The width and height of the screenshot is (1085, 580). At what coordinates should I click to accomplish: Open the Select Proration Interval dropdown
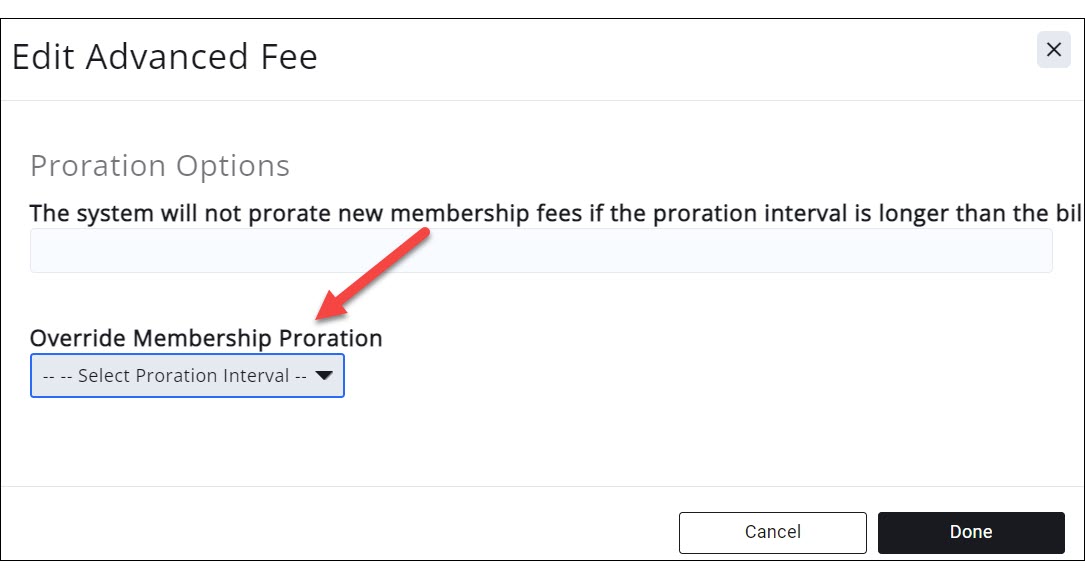pos(187,376)
